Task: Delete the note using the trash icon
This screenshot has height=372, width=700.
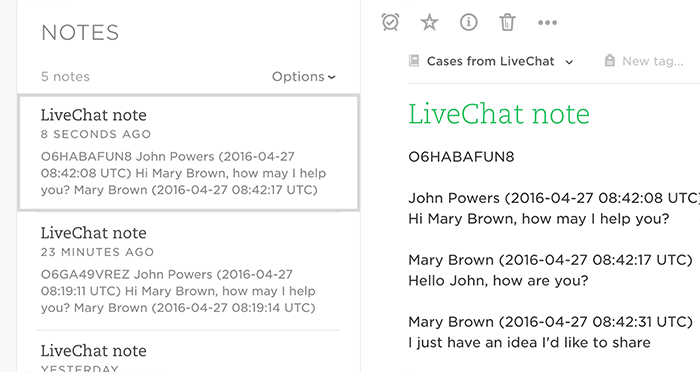Action: [x=507, y=22]
